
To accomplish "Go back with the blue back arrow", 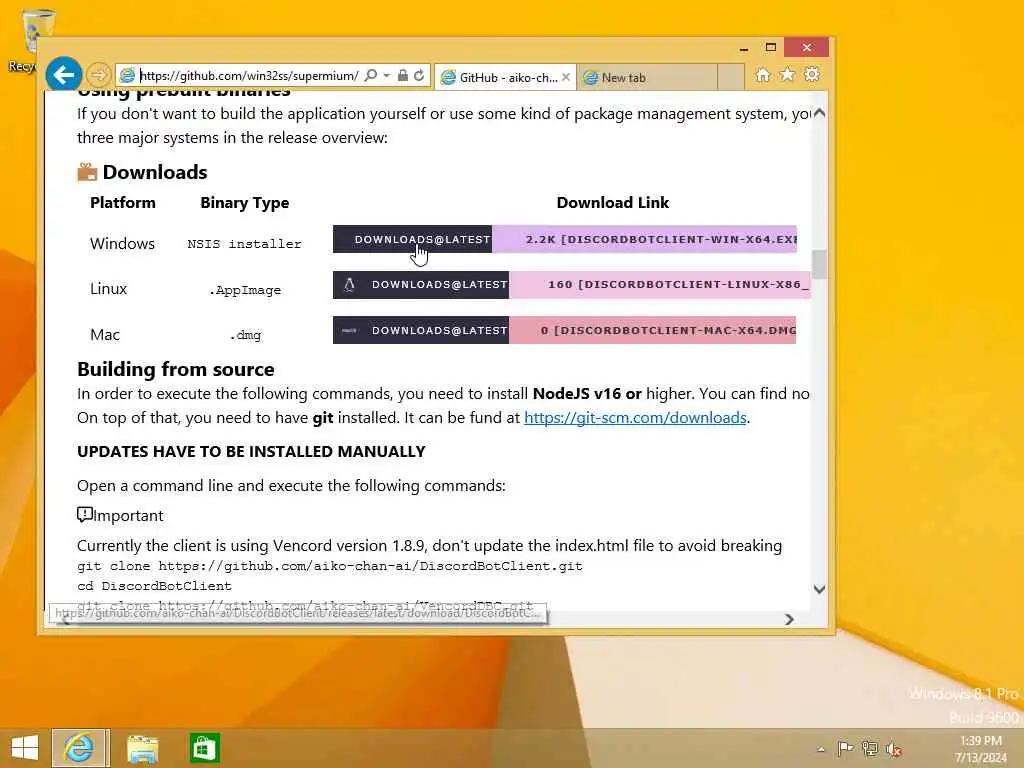I will click(63, 75).
